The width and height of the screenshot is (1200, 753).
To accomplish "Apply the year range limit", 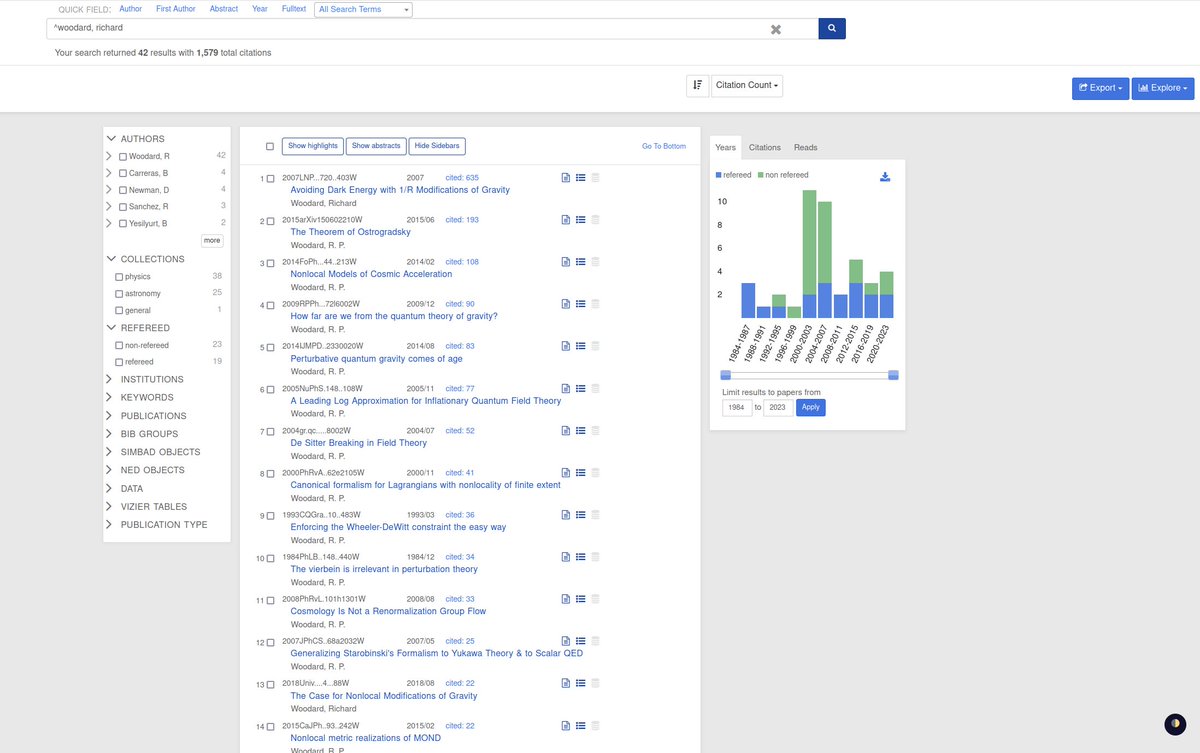I will tap(811, 407).
